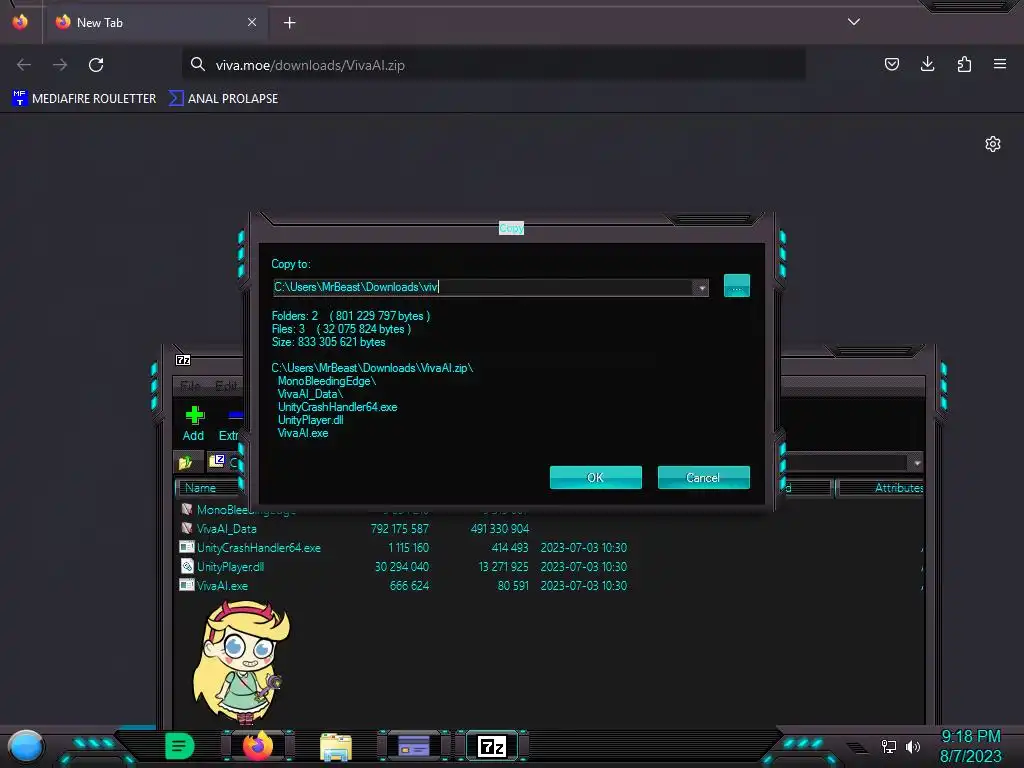Select UnityCrashHandler64.exe in 7-Zip list
Viewport: 1024px width, 768px height.
pos(259,547)
